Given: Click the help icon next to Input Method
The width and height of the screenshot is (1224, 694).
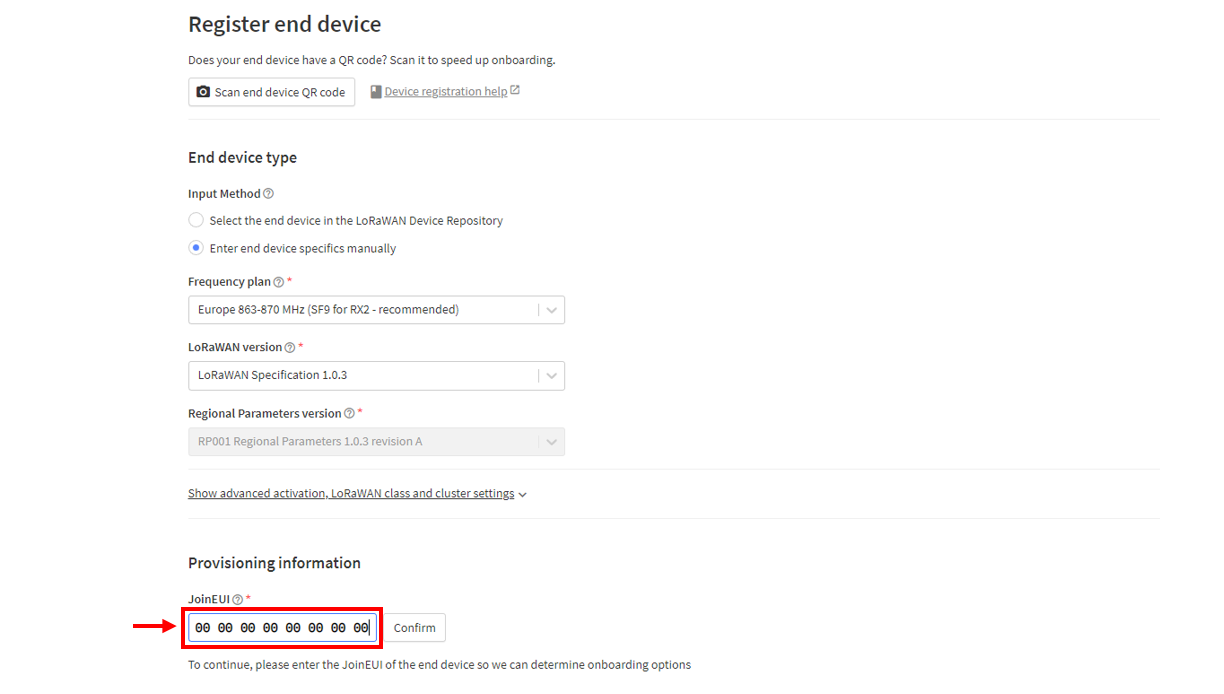Looking at the screenshot, I should pyautogui.click(x=268, y=194).
